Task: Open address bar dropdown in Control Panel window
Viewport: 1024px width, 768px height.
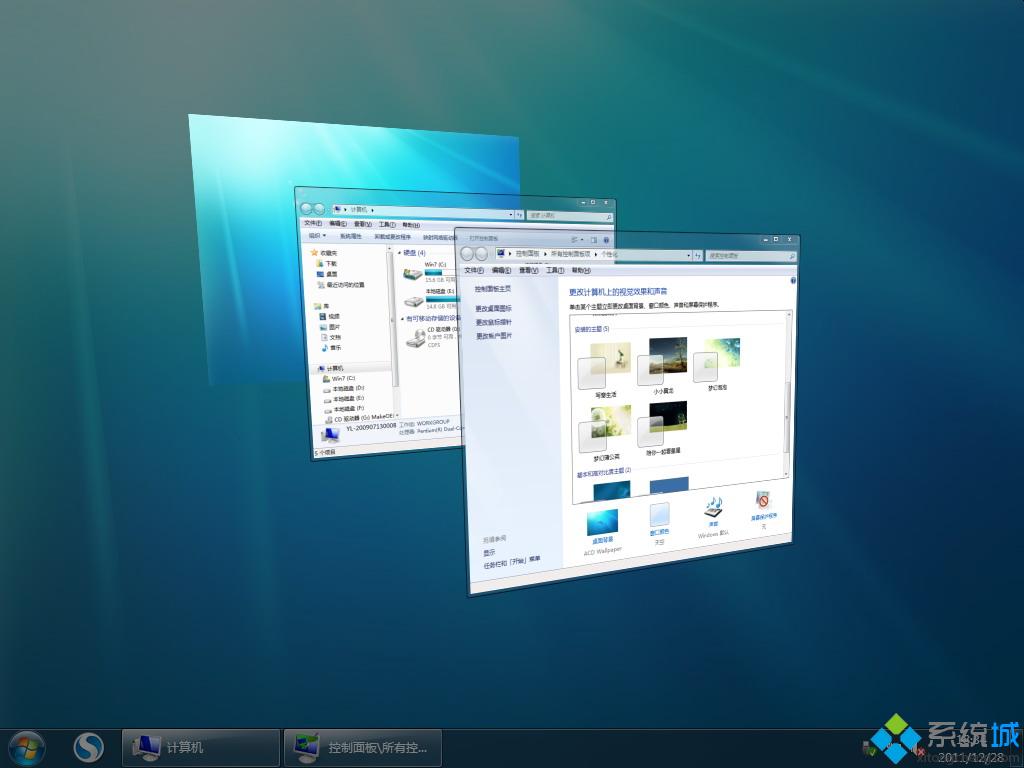Action: pos(688,255)
